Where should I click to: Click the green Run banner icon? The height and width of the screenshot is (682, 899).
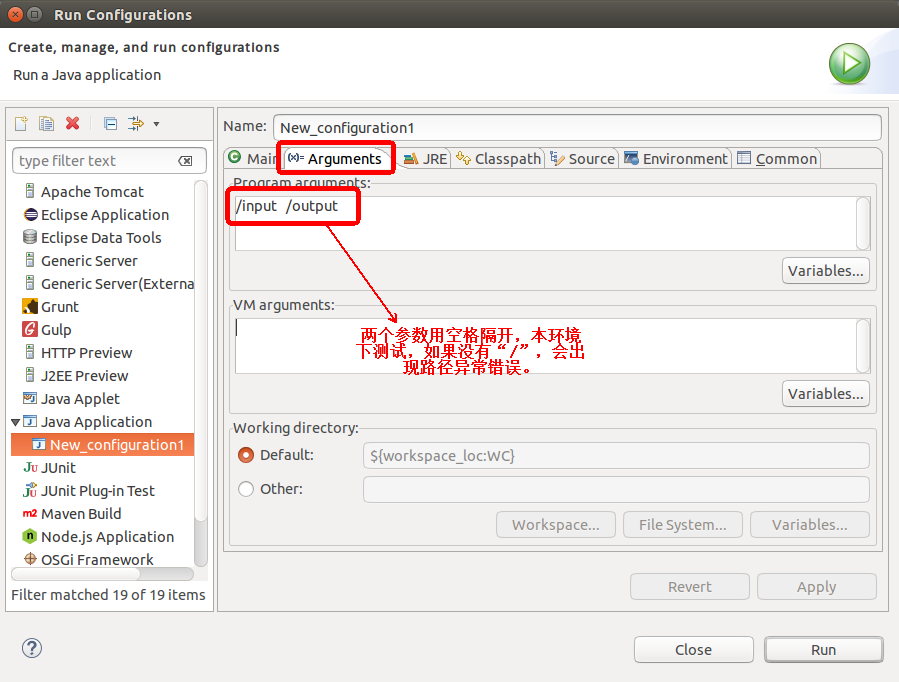849,64
